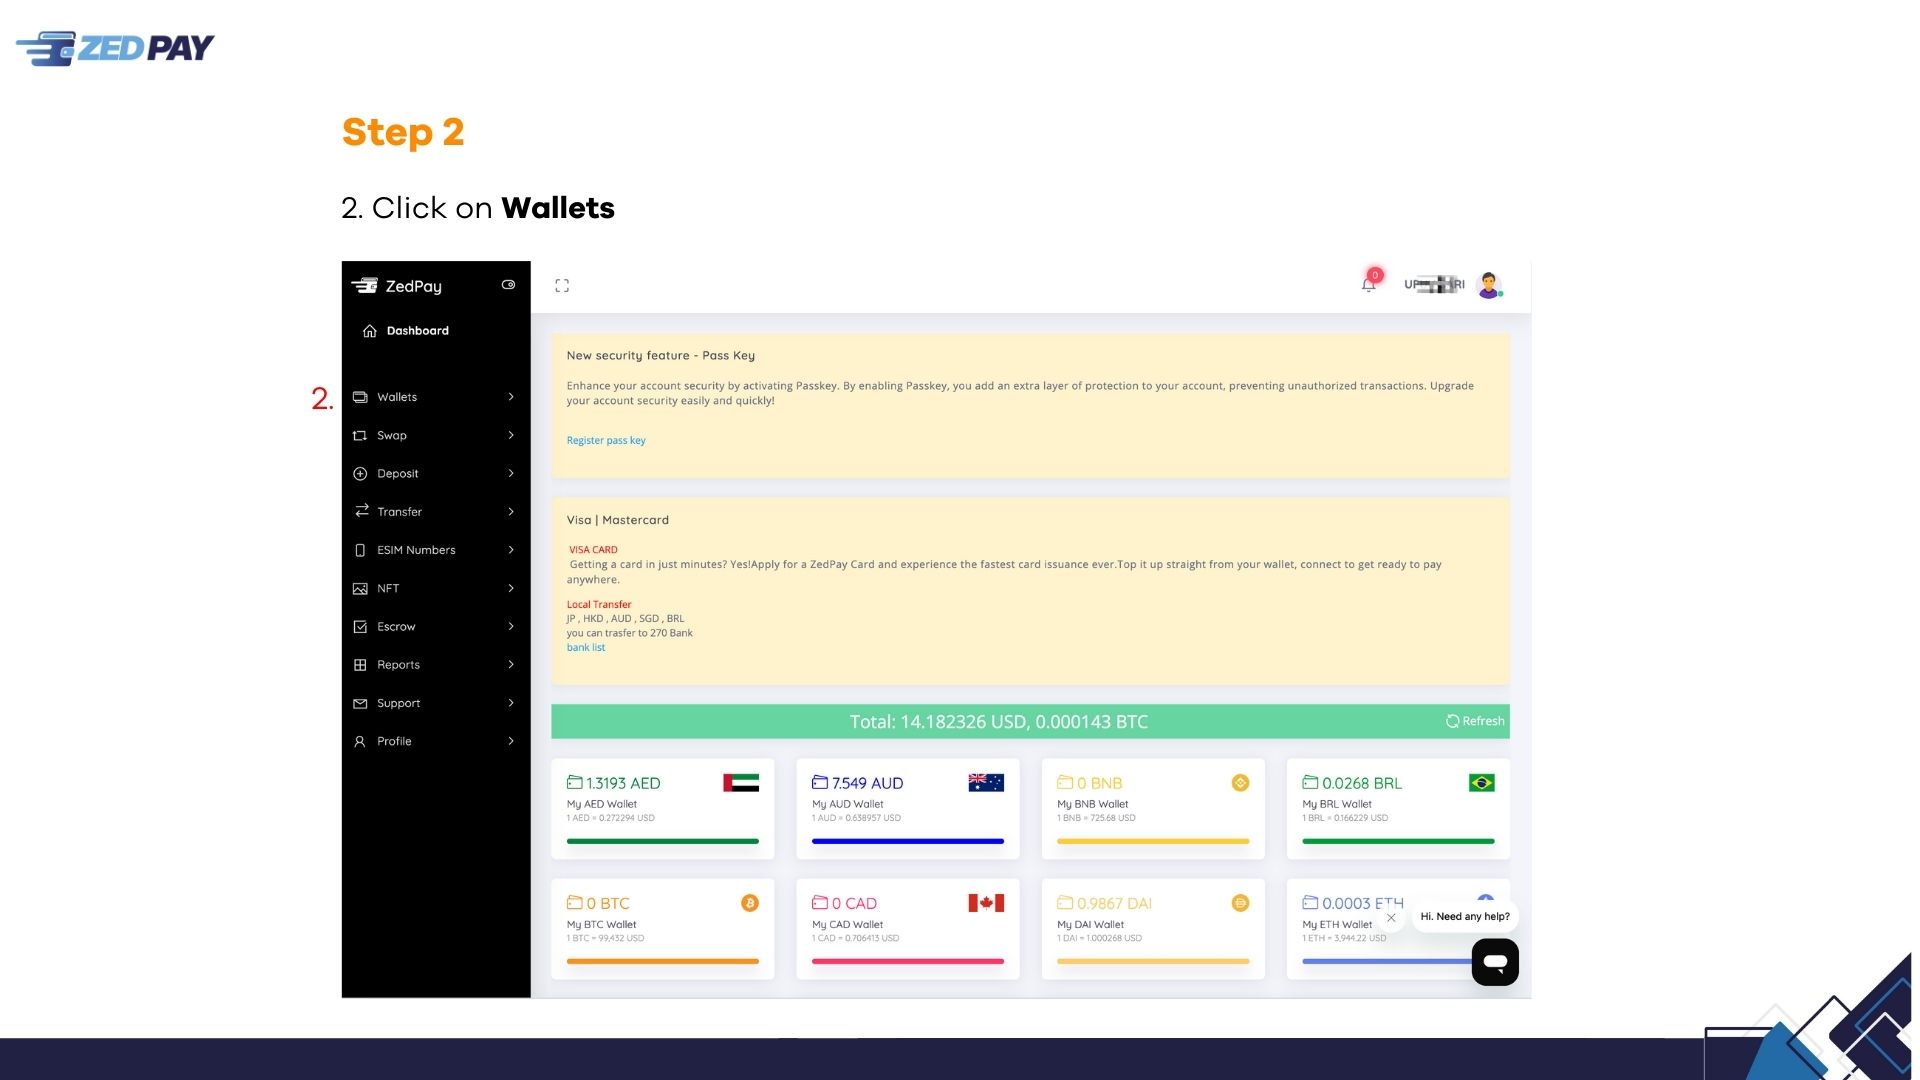Expand the Transfer menu chevron
Image resolution: width=1920 pixels, height=1080 pixels.
[511, 512]
